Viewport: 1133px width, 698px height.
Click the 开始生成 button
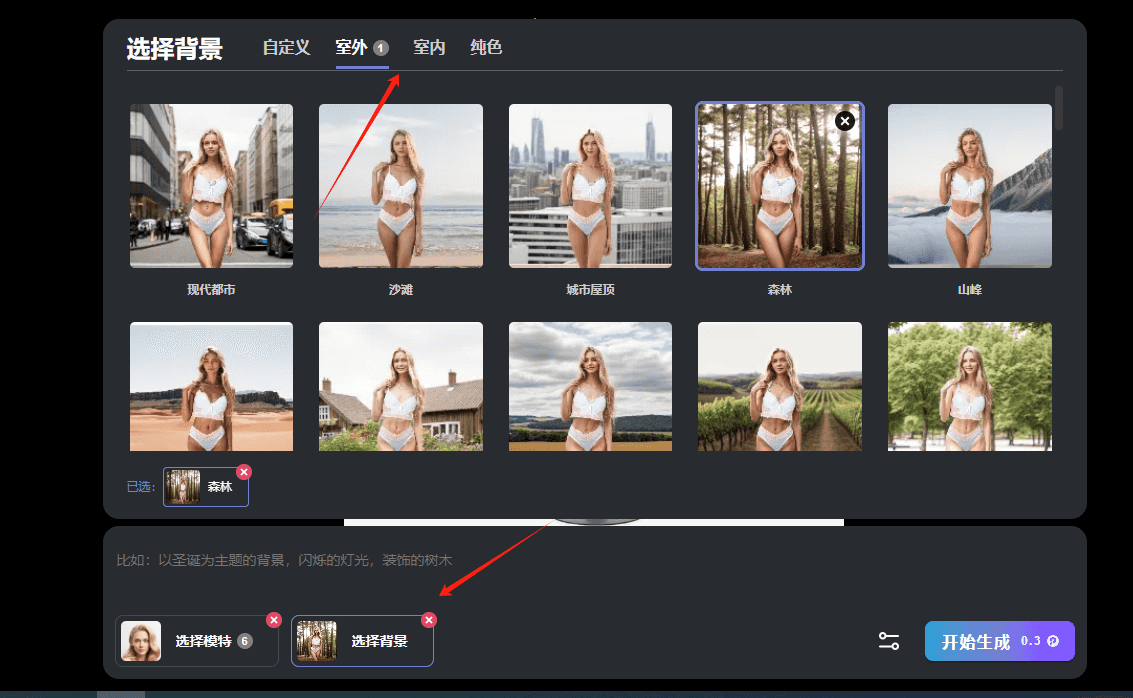click(999, 641)
